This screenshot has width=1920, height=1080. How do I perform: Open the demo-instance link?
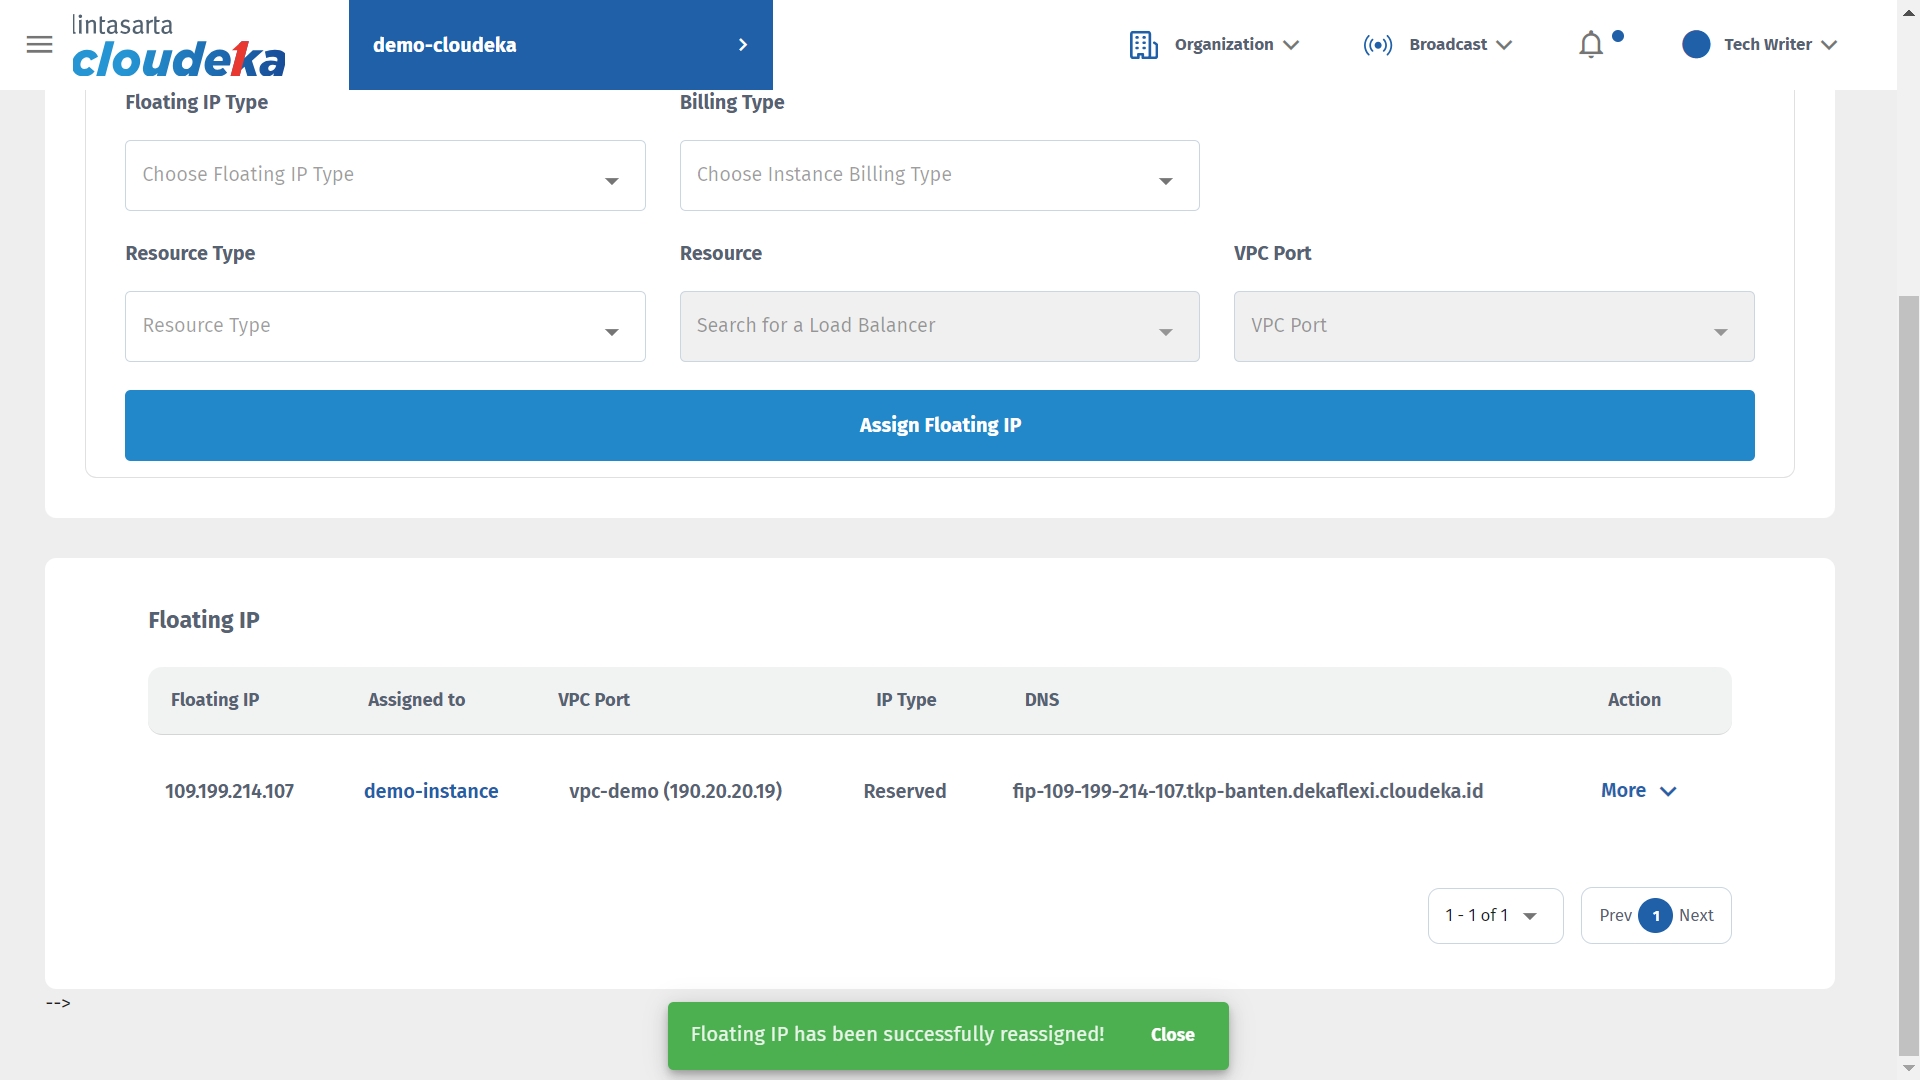pos(431,791)
